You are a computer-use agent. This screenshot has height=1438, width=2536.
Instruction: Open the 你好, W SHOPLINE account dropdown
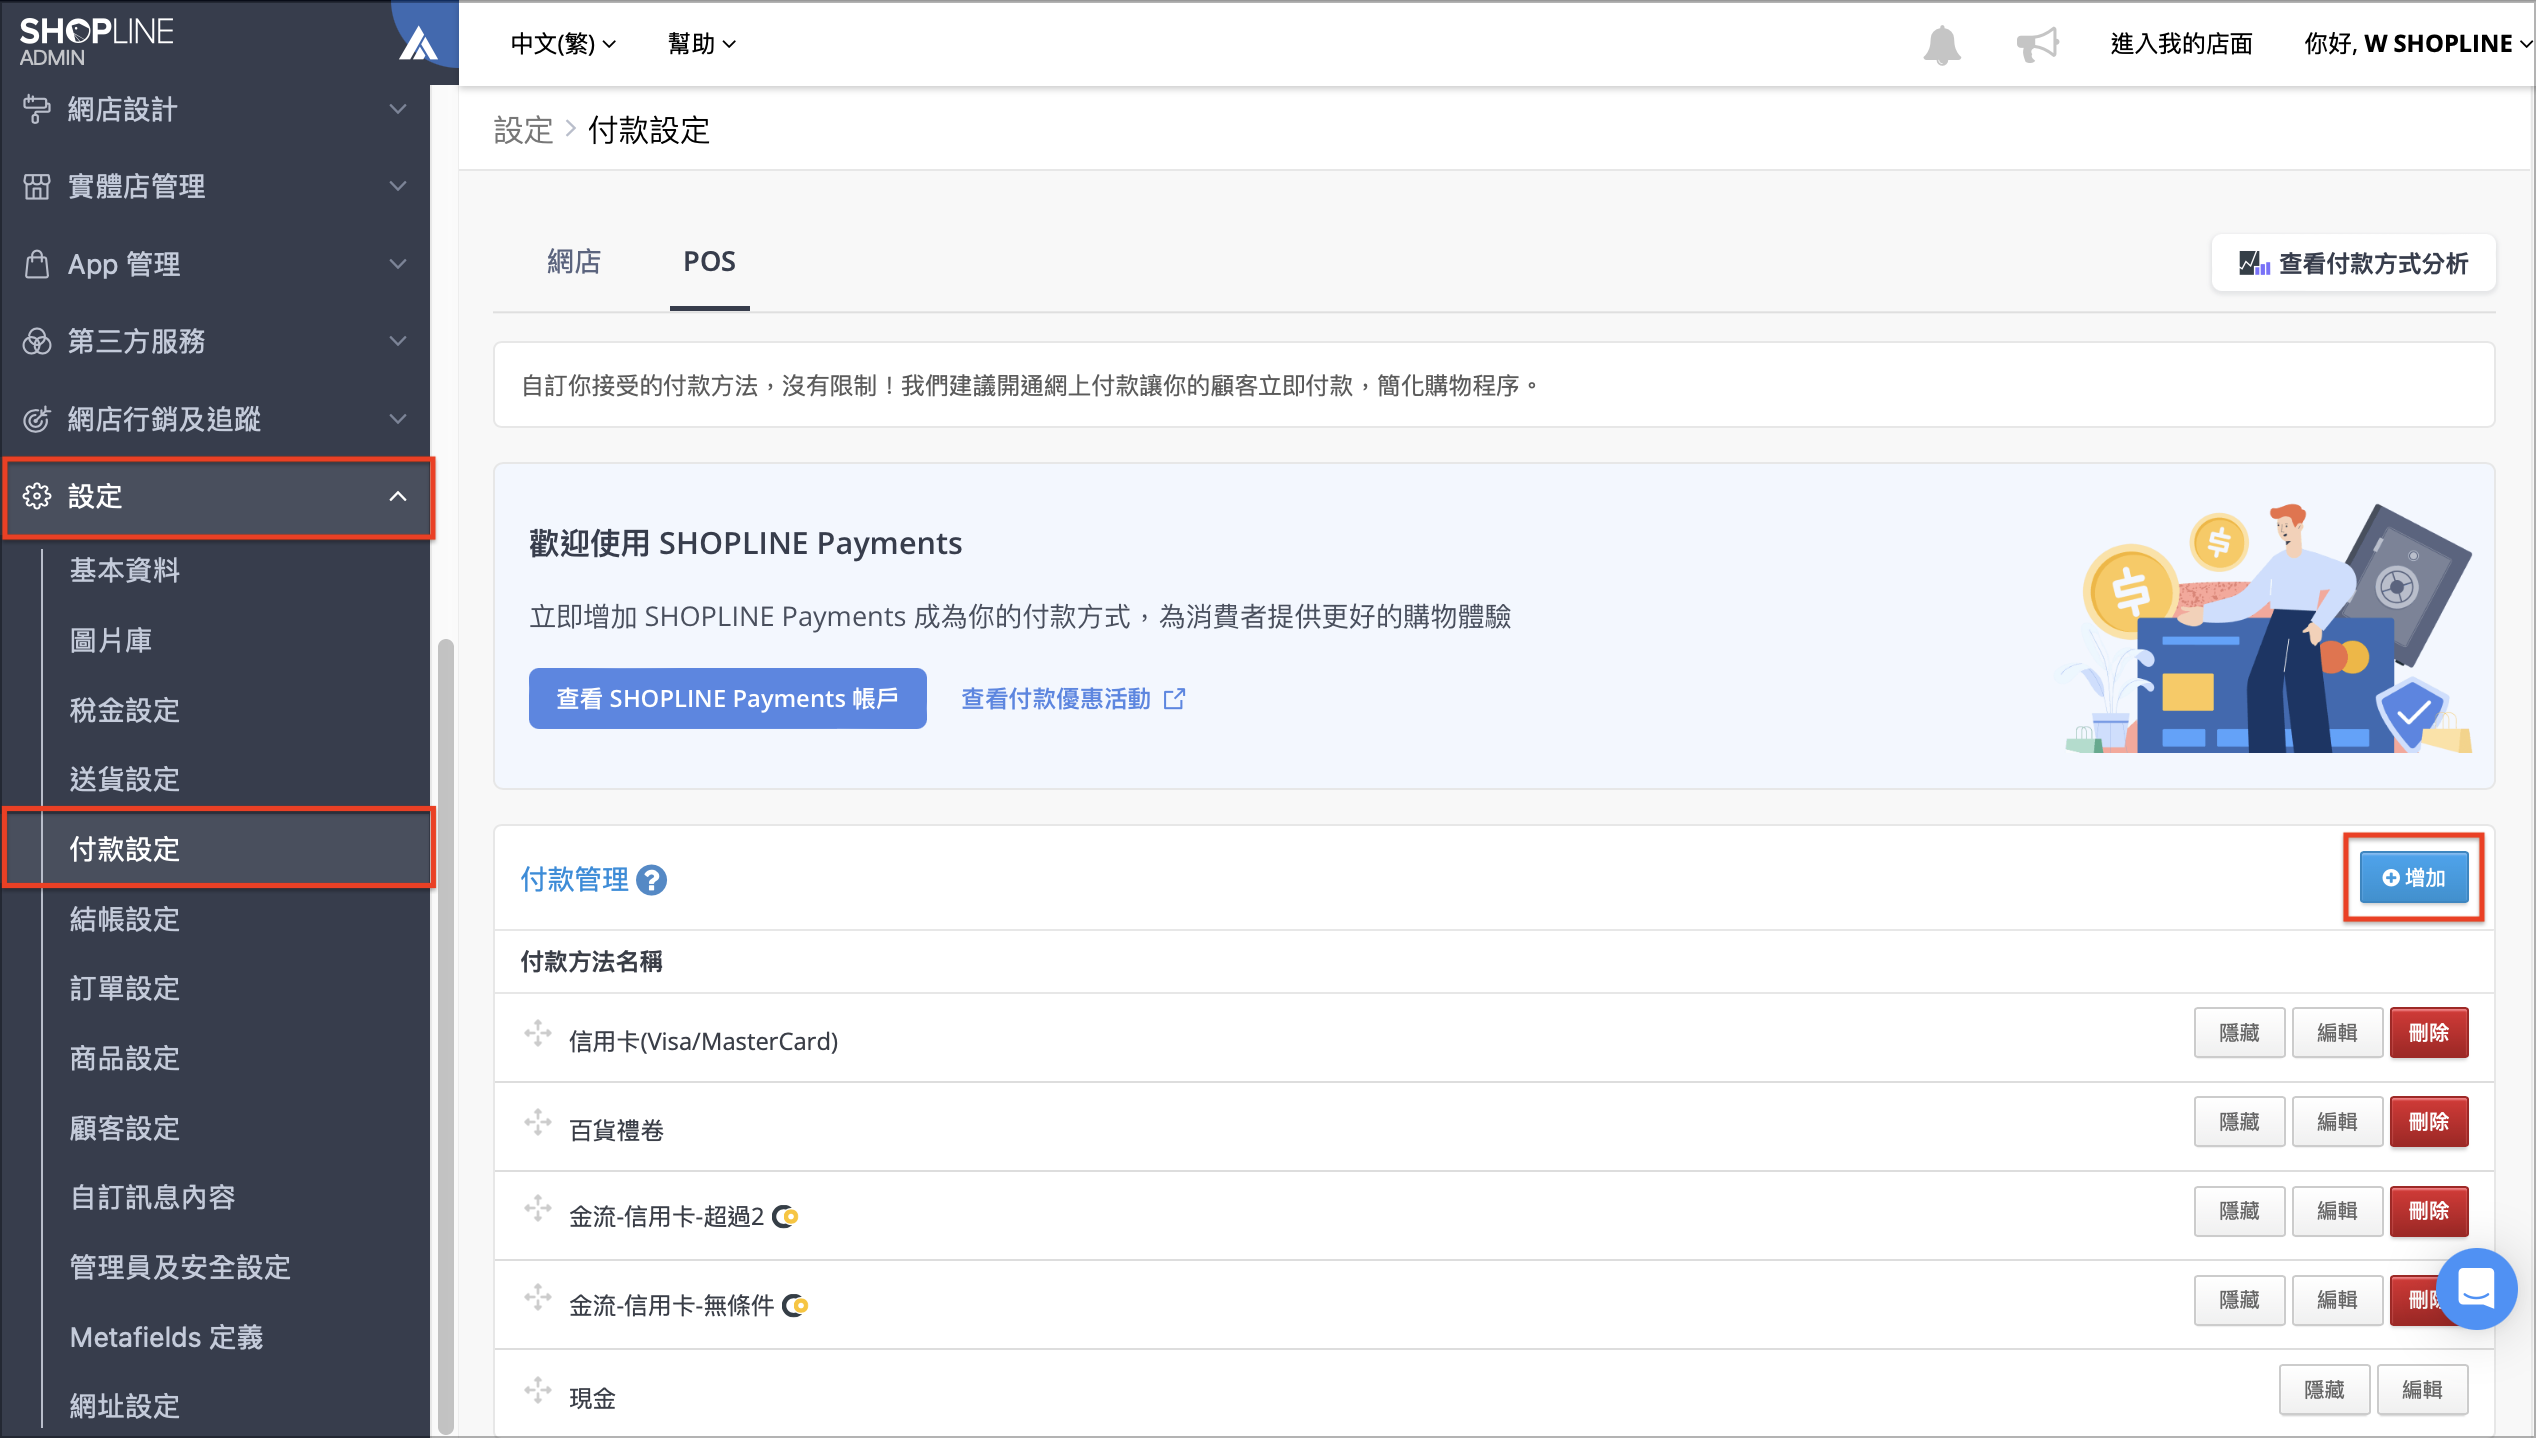pyautogui.click(x=2418, y=43)
